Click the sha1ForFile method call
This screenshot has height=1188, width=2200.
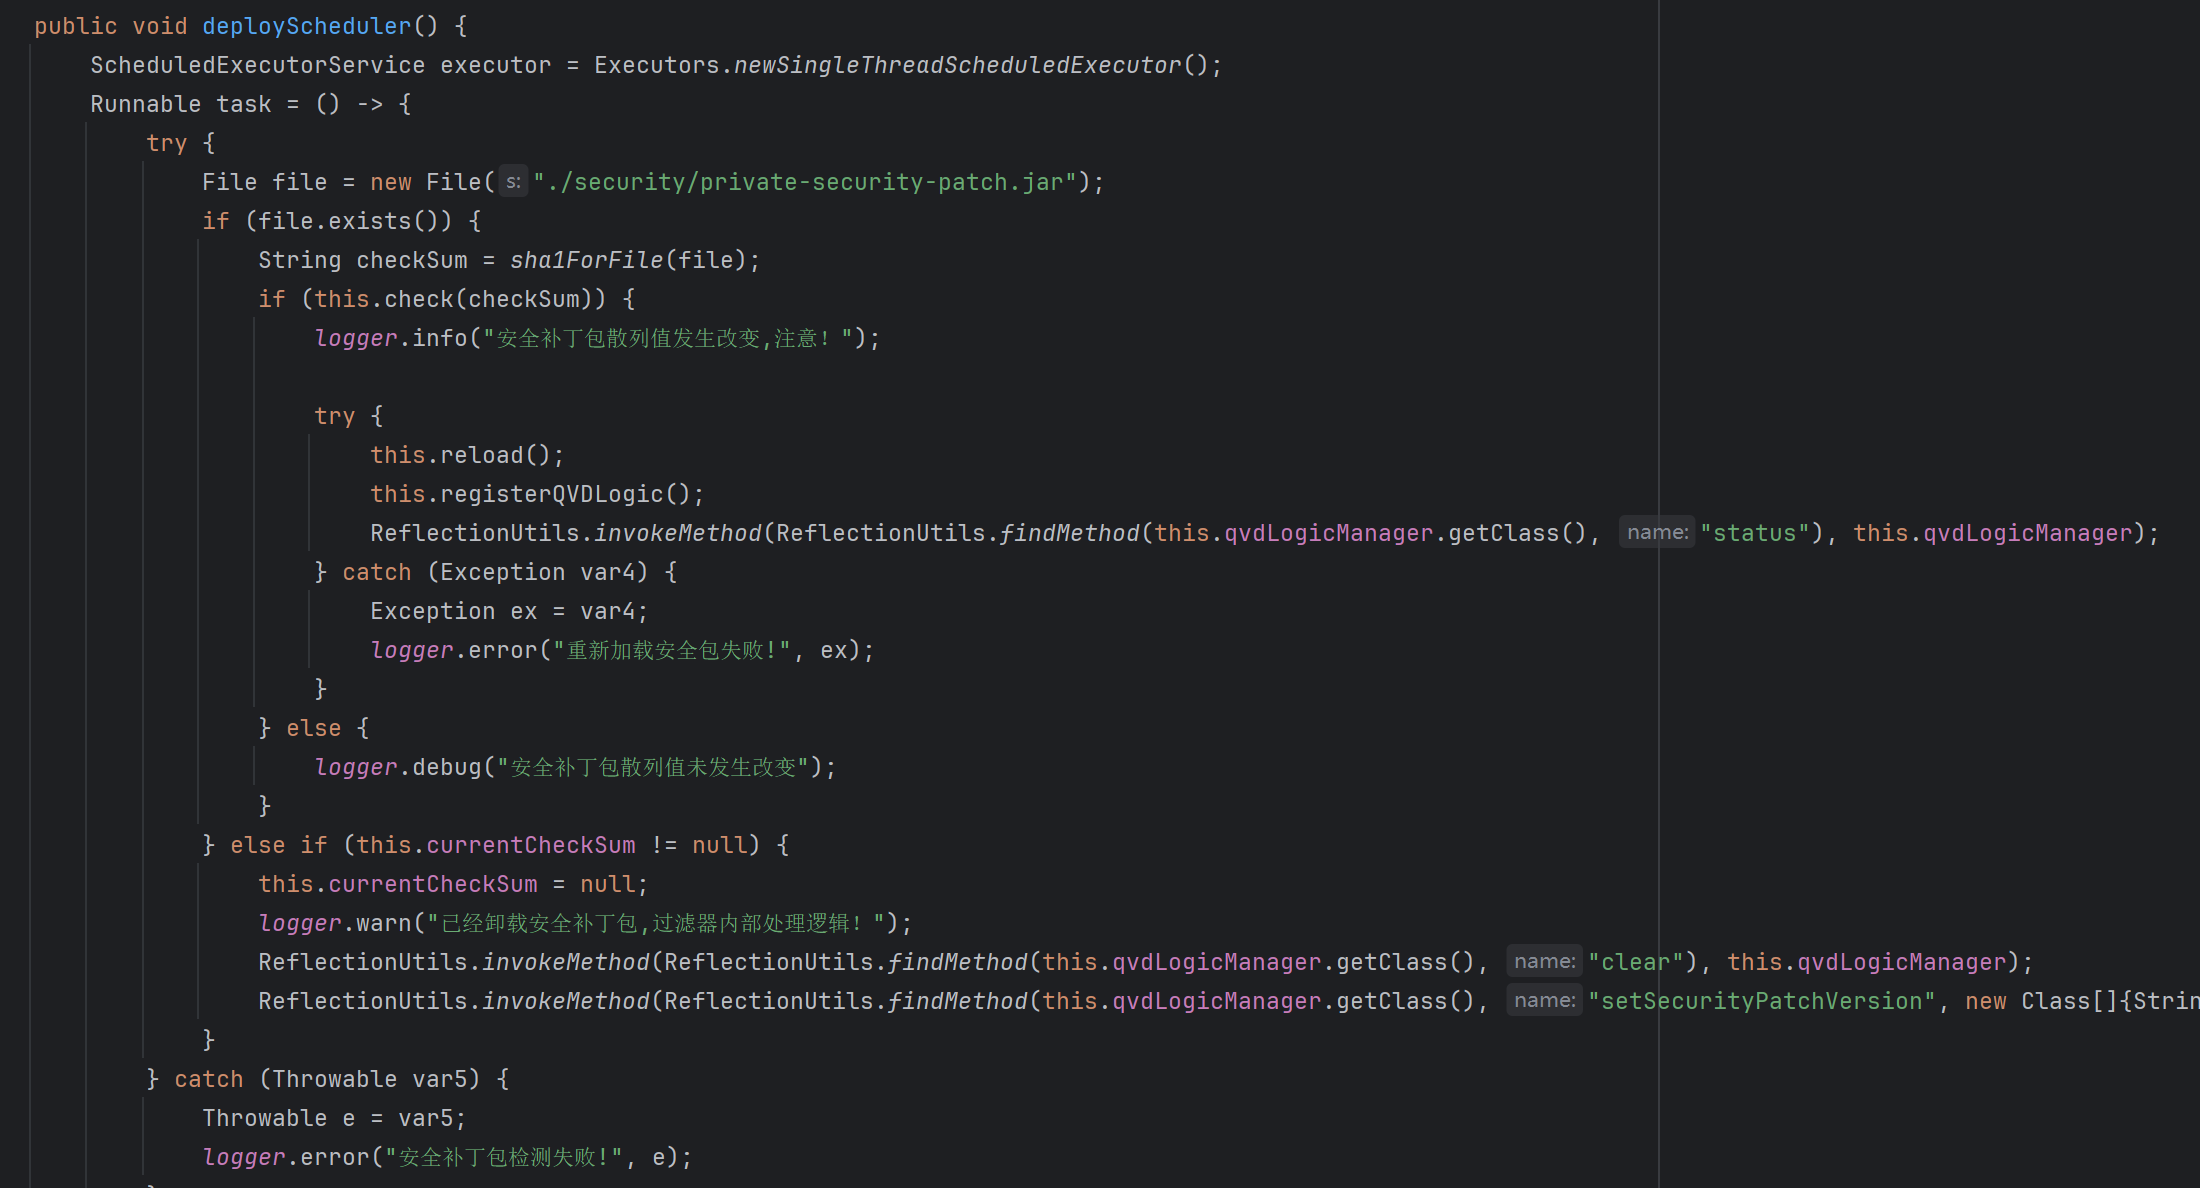tap(586, 260)
